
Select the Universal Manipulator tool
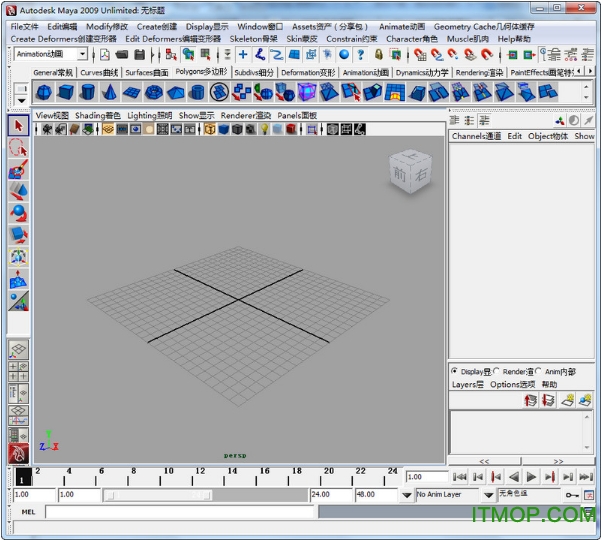pyautogui.click(x=18, y=257)
